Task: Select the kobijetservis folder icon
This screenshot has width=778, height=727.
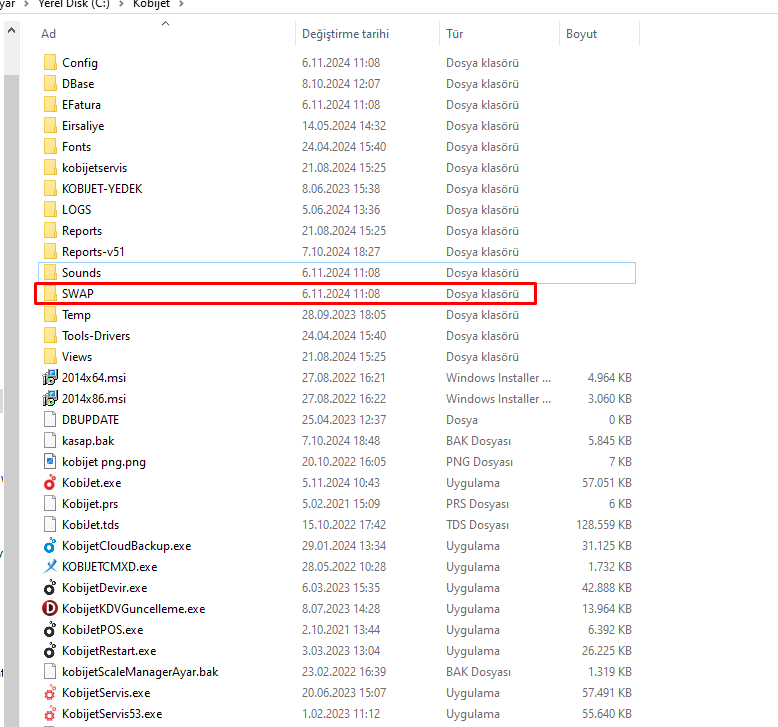Action: tap(50, 168)
